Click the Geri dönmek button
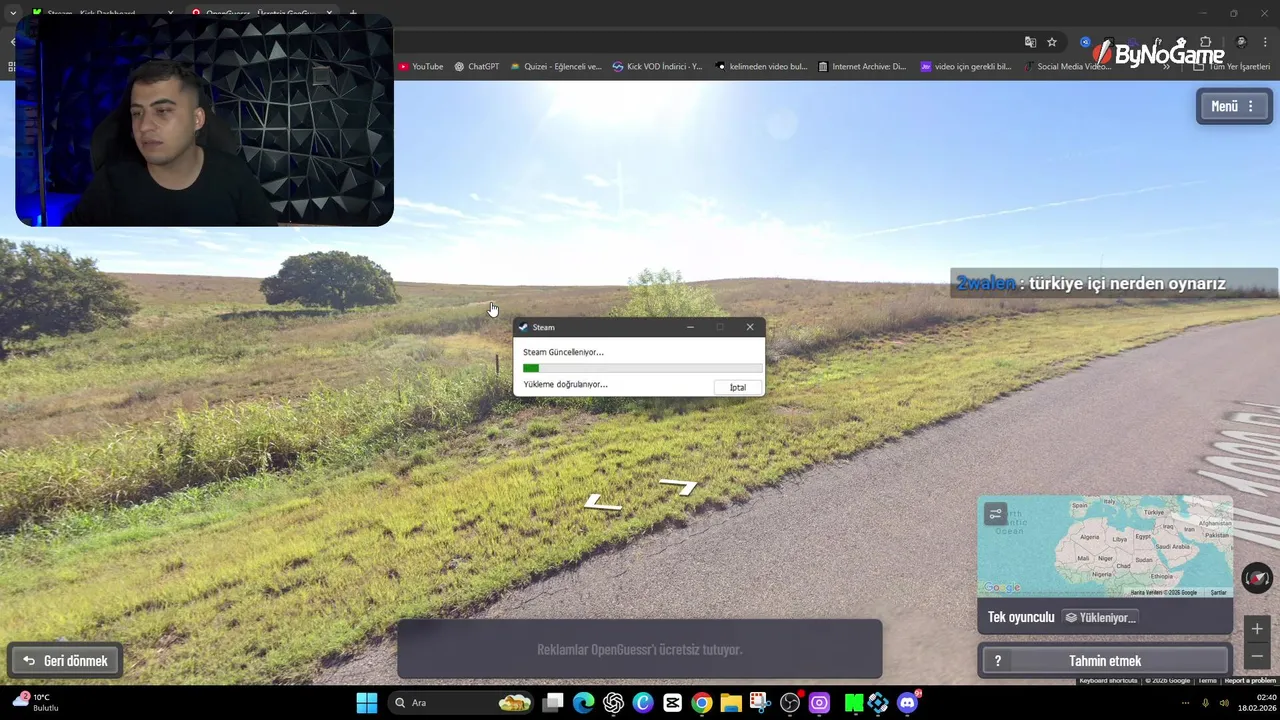 point(65,661)
